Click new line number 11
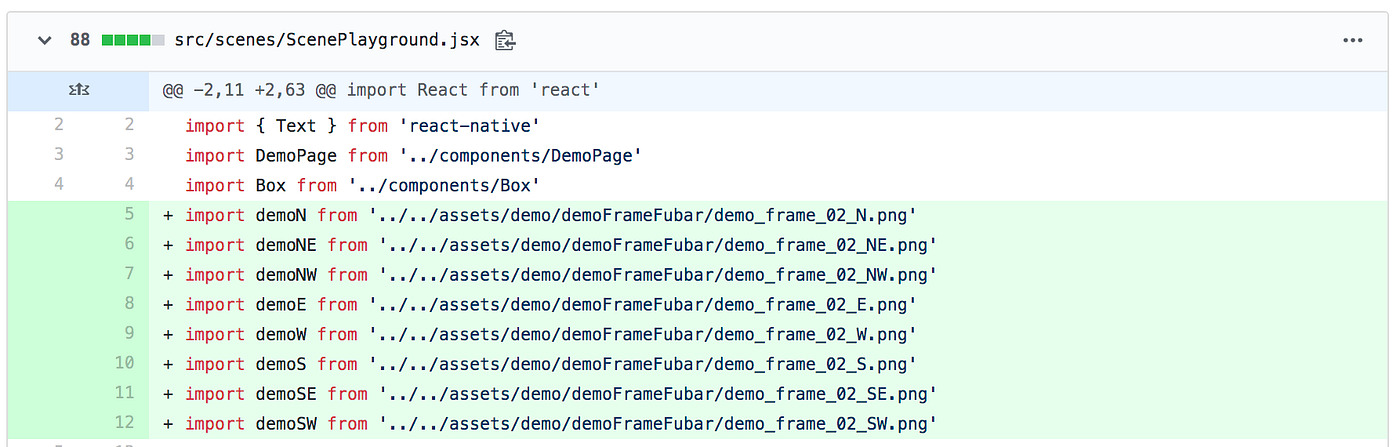 click(124, 394)
